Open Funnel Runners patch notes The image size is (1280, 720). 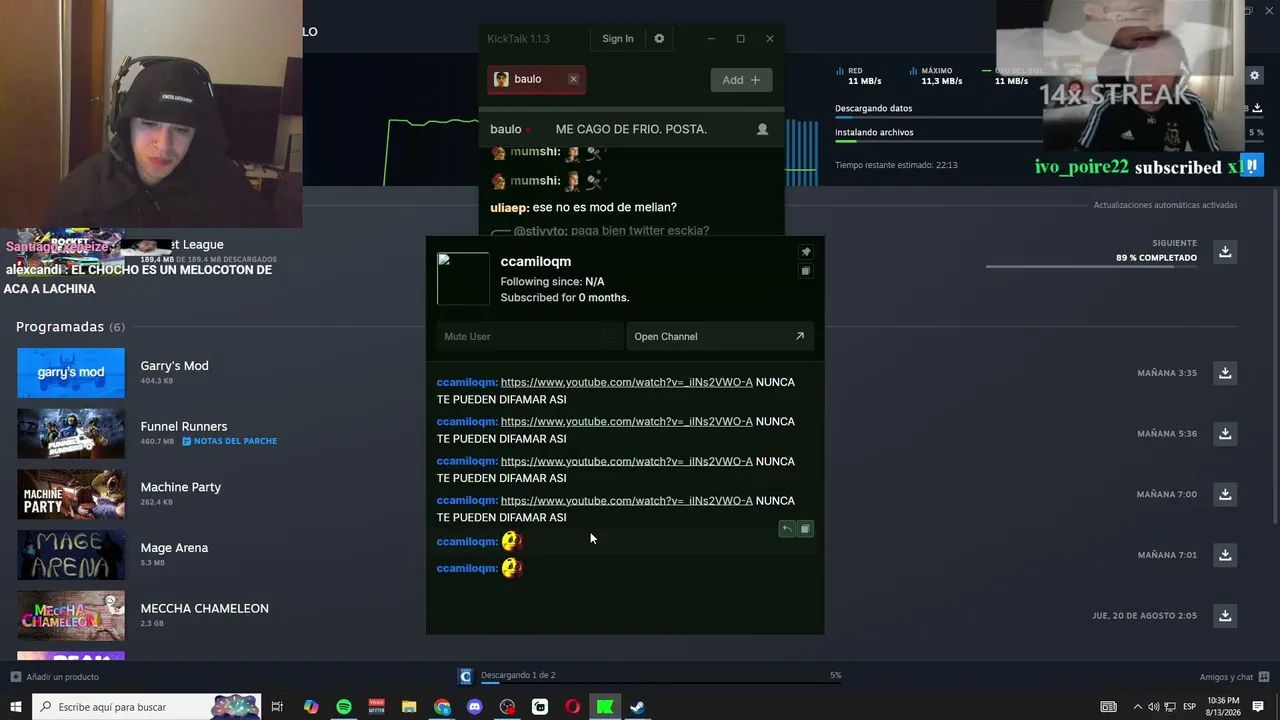229,441
